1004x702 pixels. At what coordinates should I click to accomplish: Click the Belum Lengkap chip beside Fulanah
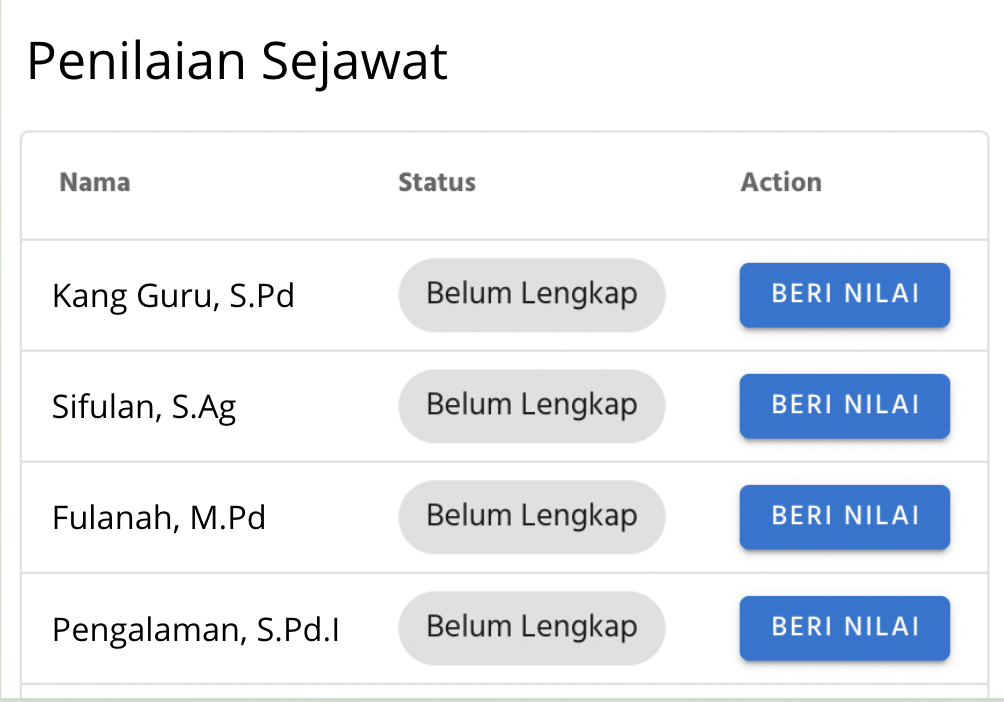[x=531, y=517]
